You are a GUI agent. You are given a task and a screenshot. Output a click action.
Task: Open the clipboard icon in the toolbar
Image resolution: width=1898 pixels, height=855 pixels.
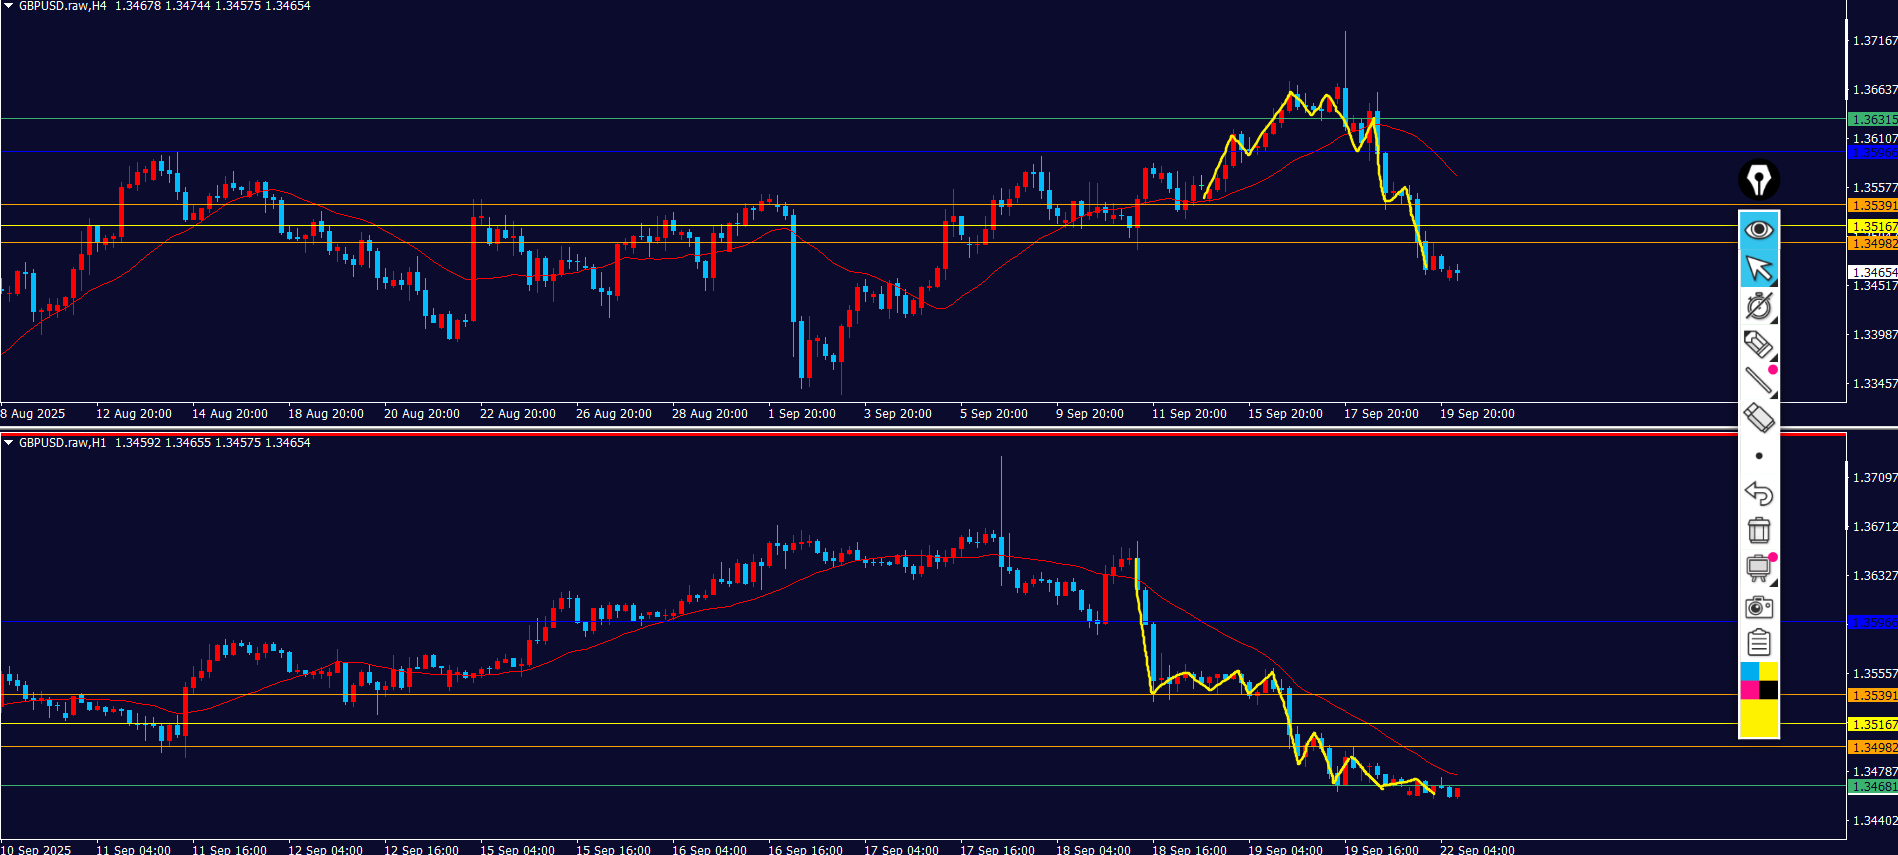pos(1758,643)
